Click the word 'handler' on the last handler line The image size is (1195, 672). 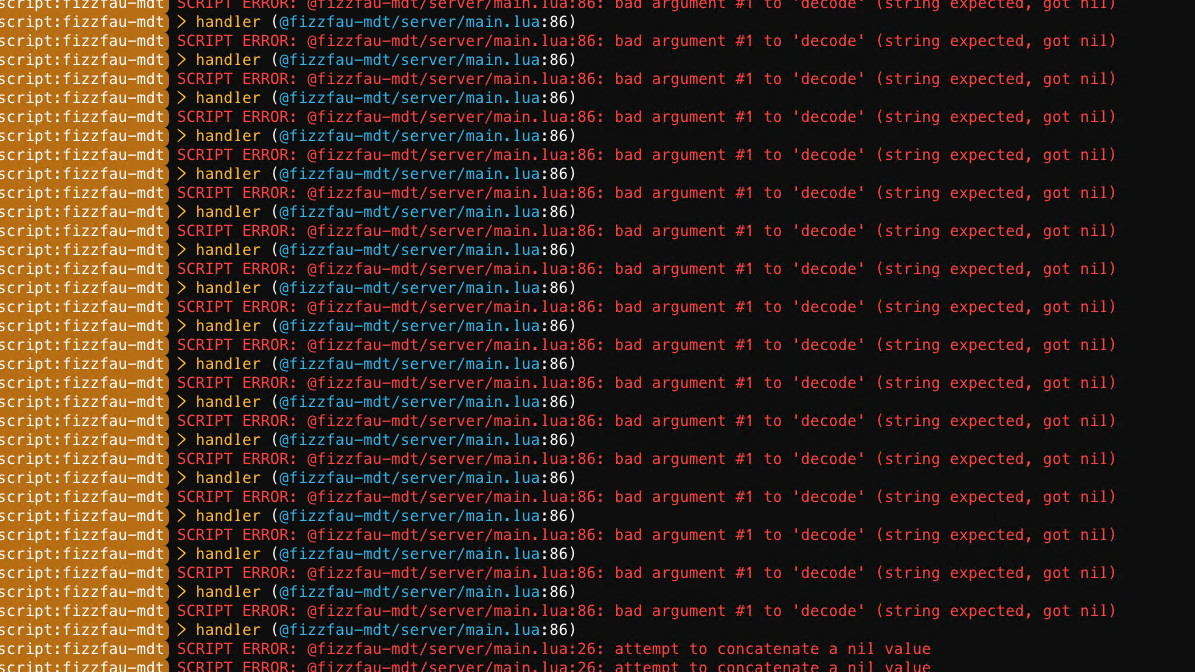tap(228, 630)
